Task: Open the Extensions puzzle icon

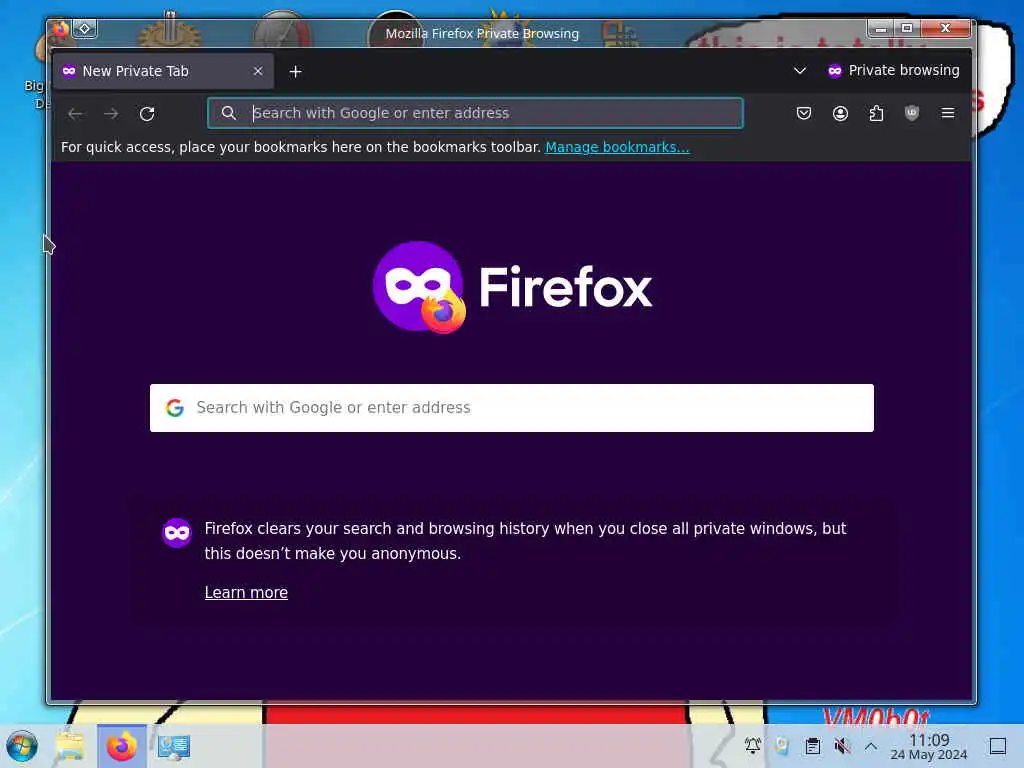Action: [x=876, y=113]
